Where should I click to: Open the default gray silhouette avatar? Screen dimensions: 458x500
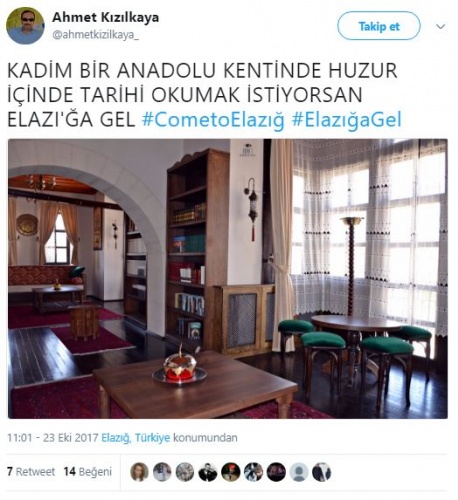coord(299,472)
